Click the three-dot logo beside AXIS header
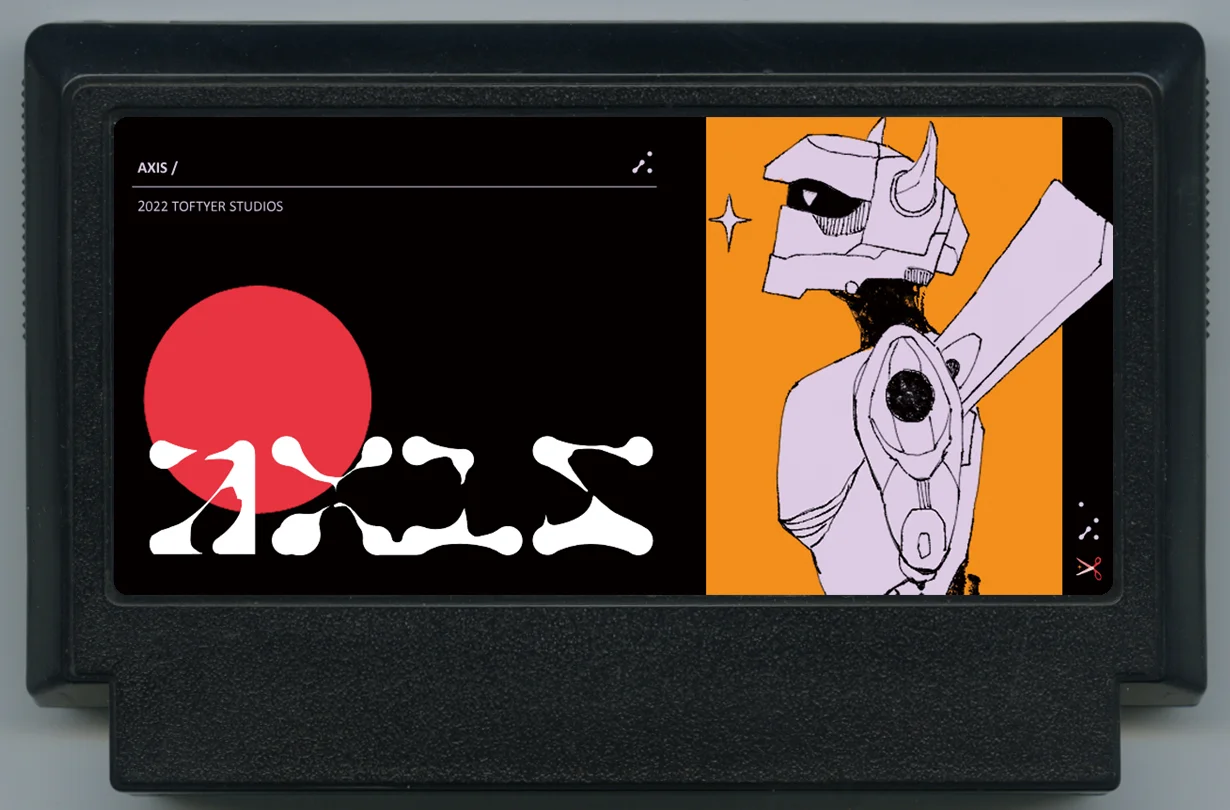The width and height of the screenshot is (1230, 810). coord(643,164)
